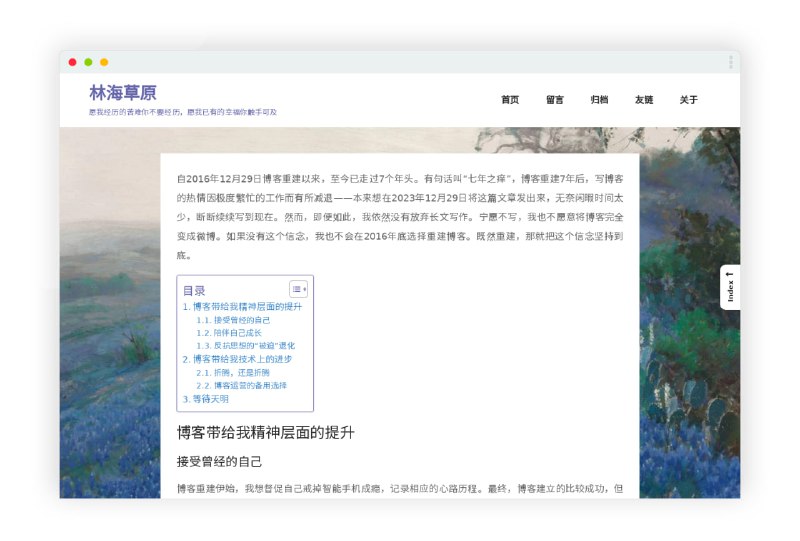Click the 林海草原 site title
Viewport: 800px width, 541px height.
click(123, 93)
